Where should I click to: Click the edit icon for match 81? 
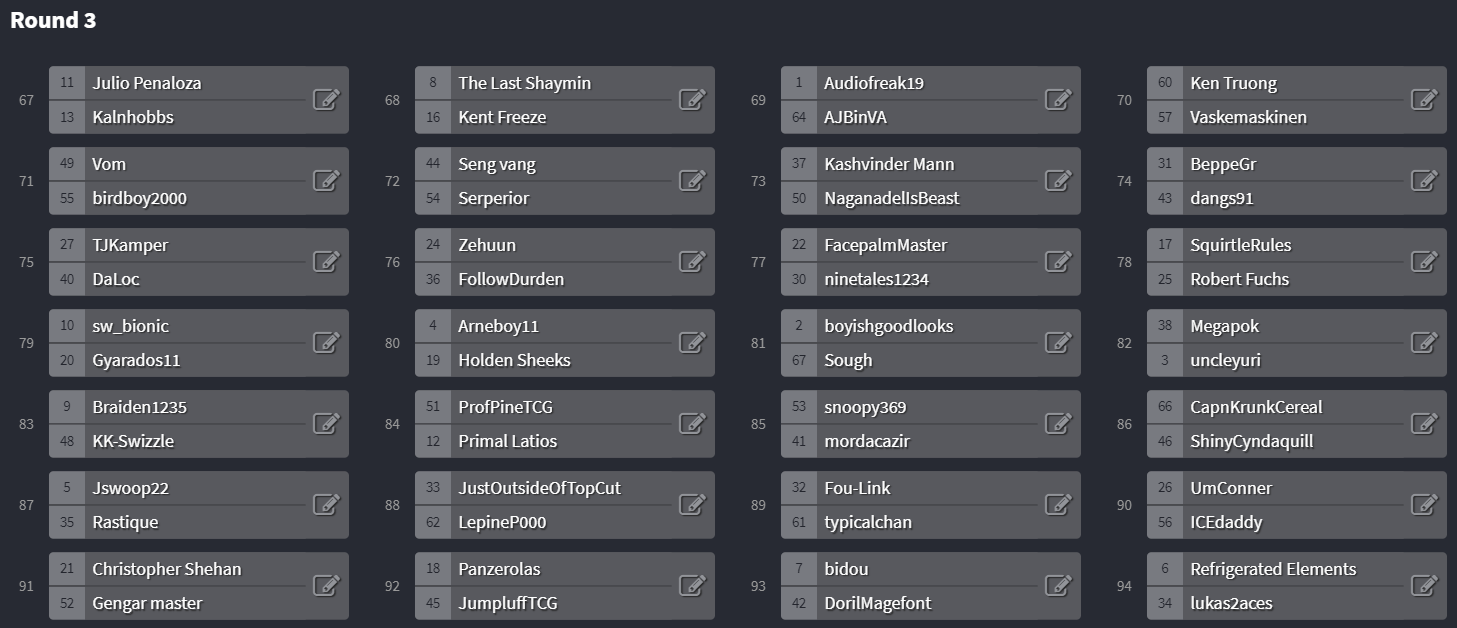click(1058, 342)
